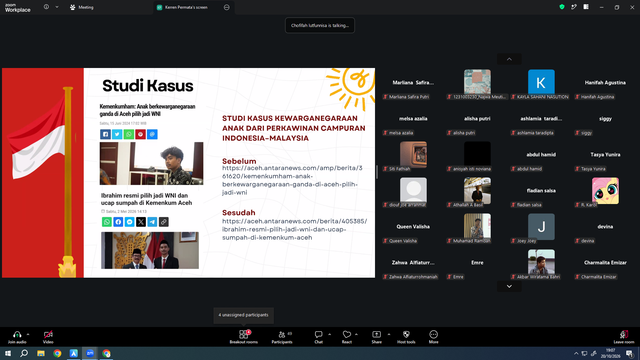Click the green encryption shield icon
The height and width of the screenshot is (360, 640).
[x=562, y=7]
